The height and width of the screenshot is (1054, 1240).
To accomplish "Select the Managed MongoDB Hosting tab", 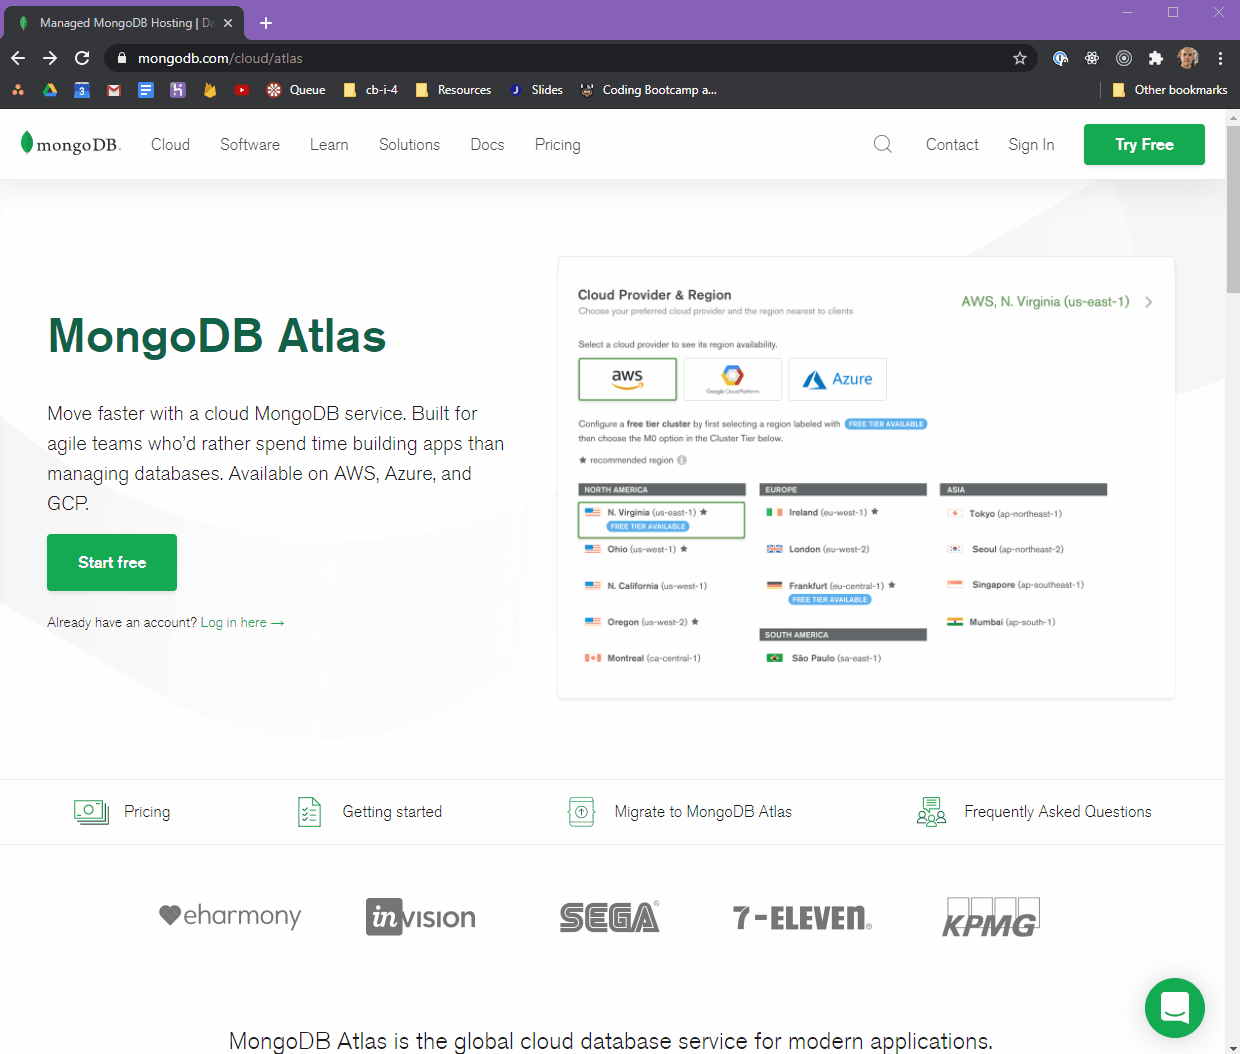I will tap(125, 23).
